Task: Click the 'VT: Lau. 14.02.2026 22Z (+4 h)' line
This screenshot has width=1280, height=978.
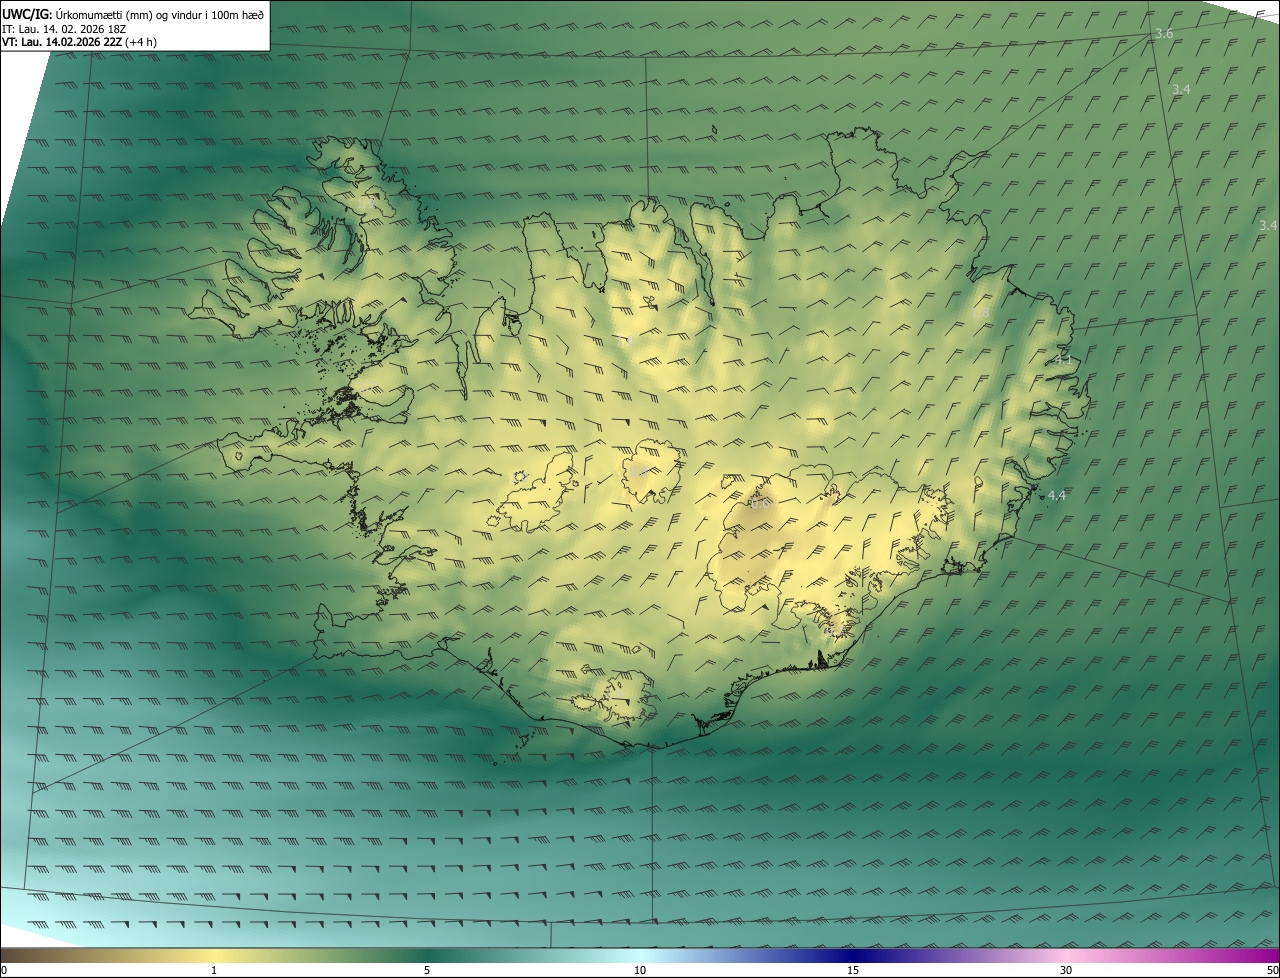Action: click(79, 42)
